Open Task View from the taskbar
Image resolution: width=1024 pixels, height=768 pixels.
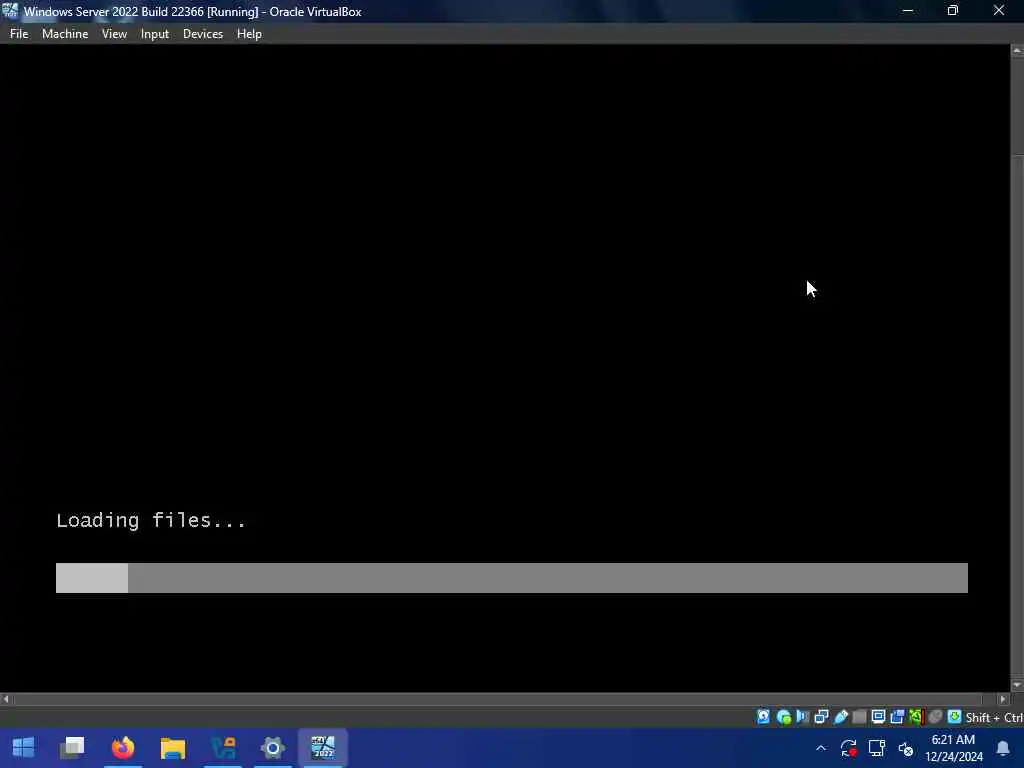click(72, 748)
